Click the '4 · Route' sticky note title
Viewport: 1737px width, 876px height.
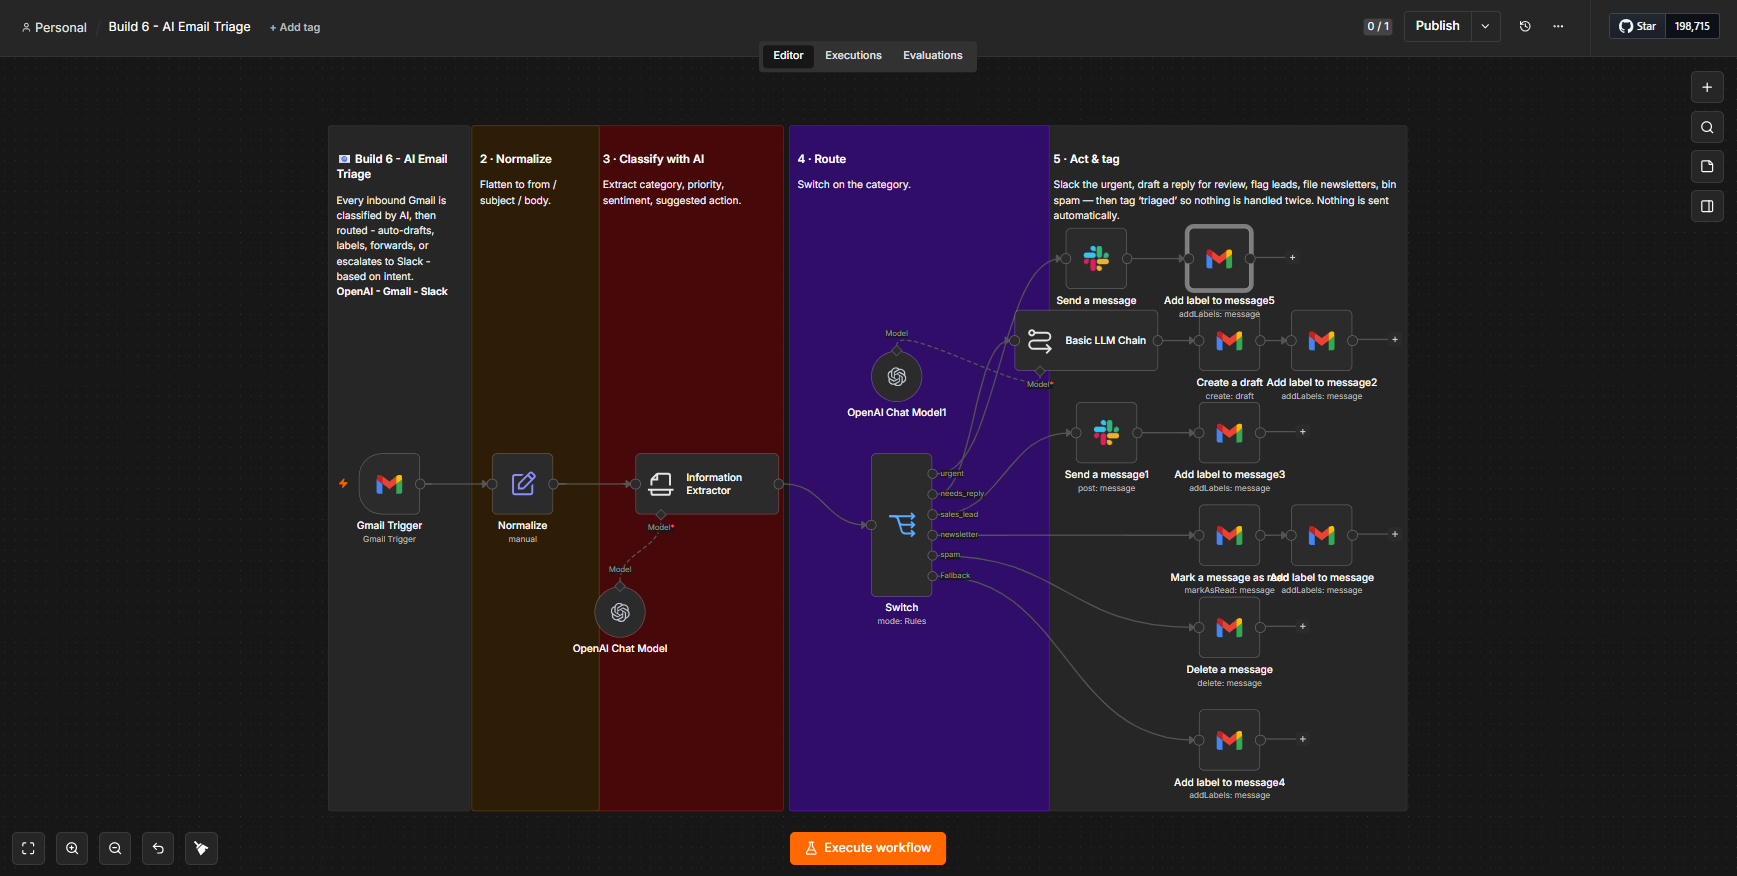tap(822, 159)
